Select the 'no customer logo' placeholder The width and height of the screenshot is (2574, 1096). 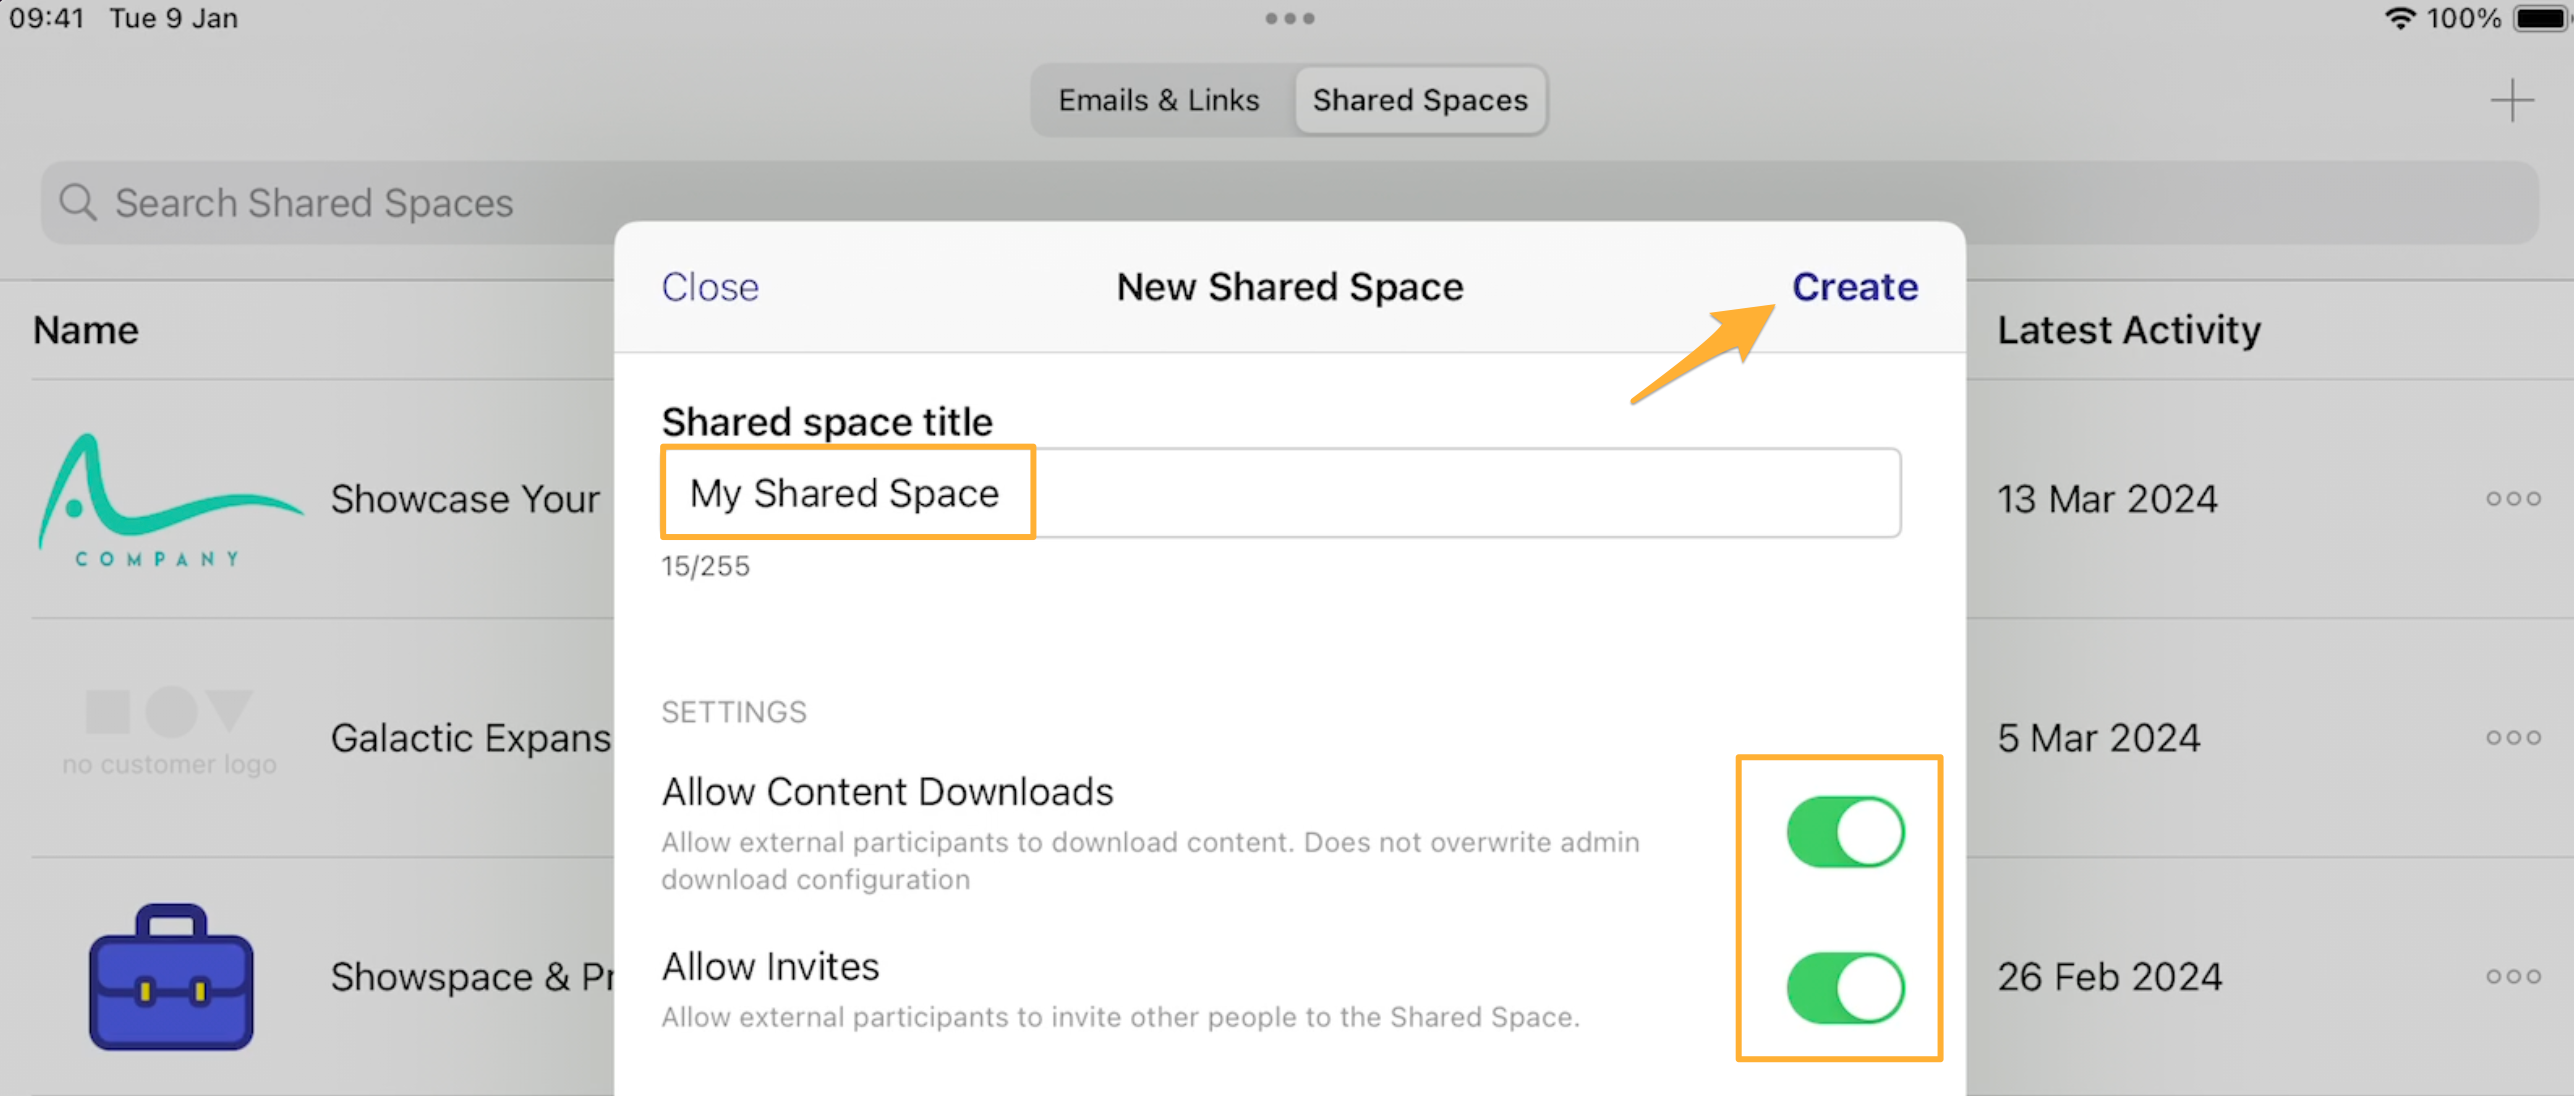click(x=169, y=734)
